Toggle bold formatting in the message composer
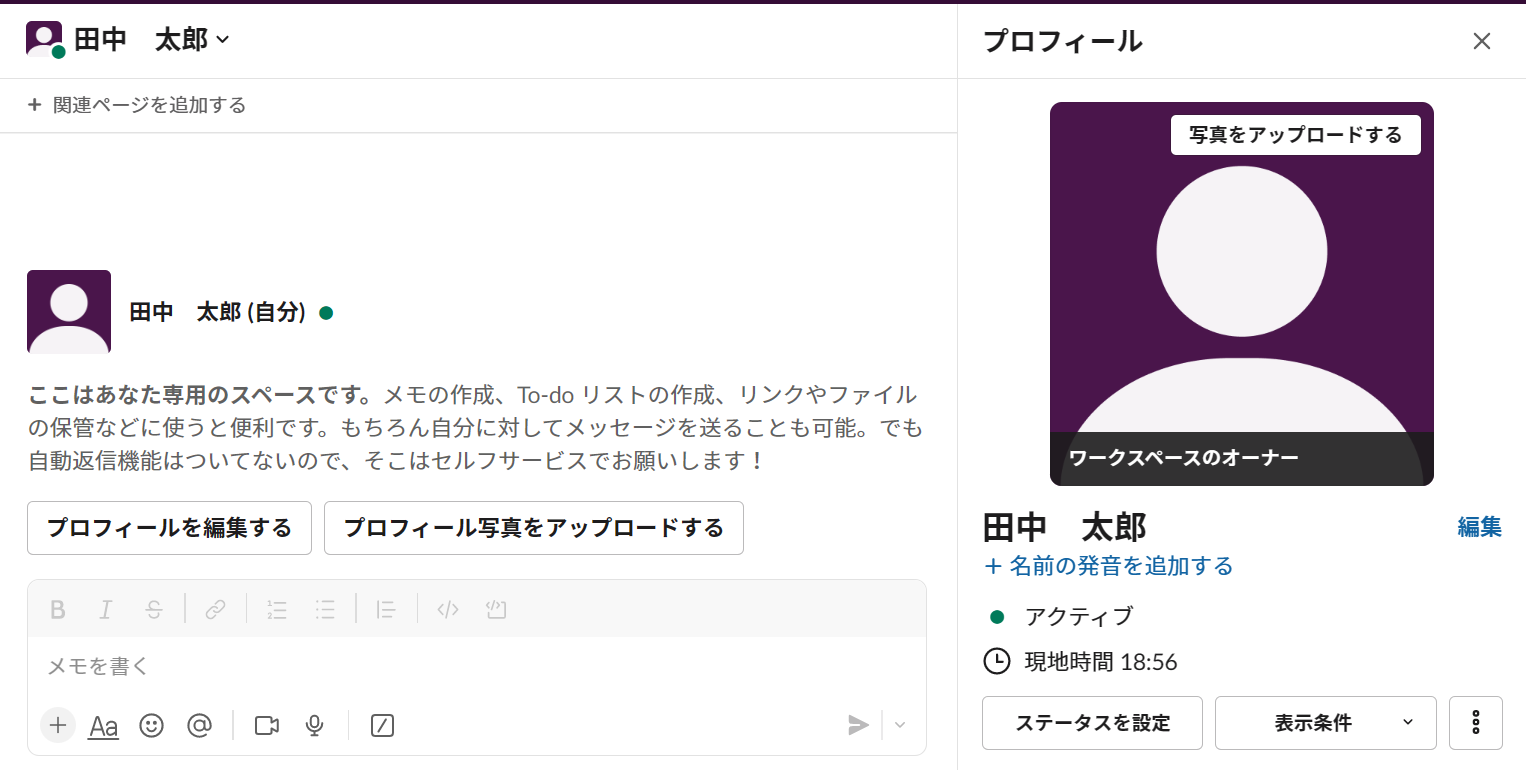This screenshot has width=1526, height=770. point(57,609)
